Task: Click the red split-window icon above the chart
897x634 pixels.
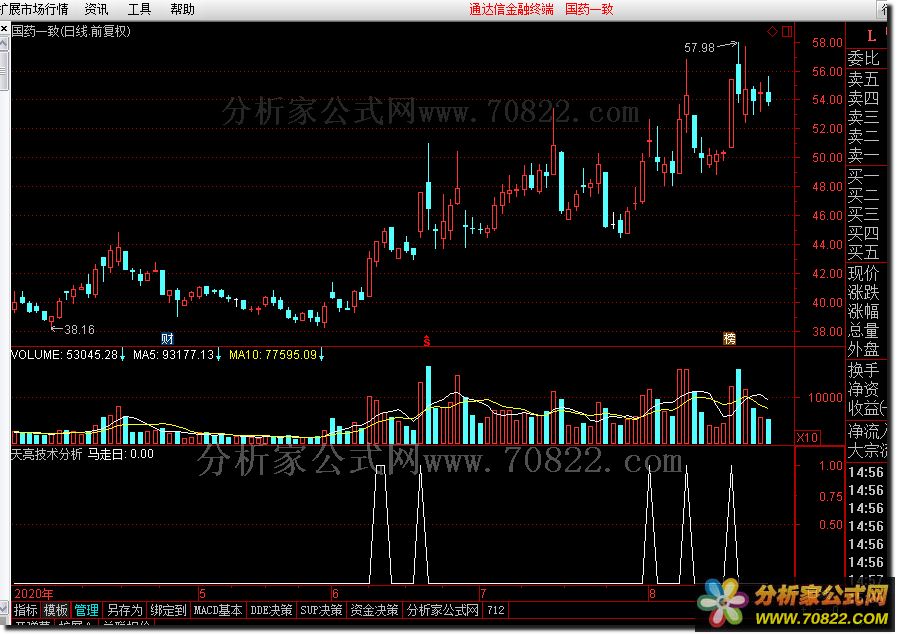Action: pyautogui.click(x=787, y=31)
